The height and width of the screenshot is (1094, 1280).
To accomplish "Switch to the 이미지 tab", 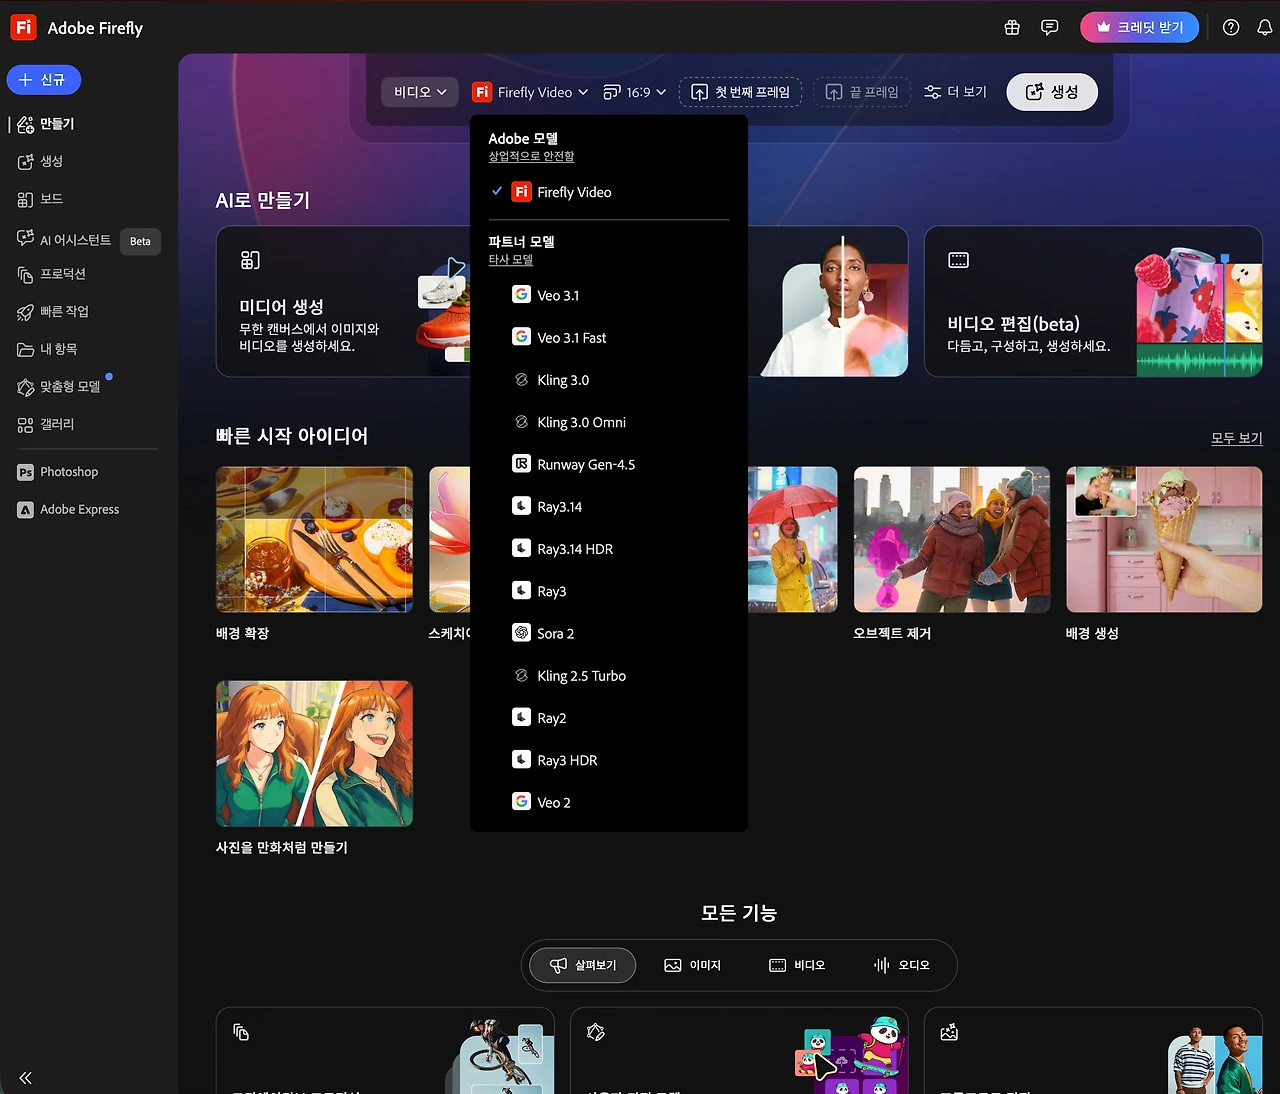I will click(x=692, y=965).
